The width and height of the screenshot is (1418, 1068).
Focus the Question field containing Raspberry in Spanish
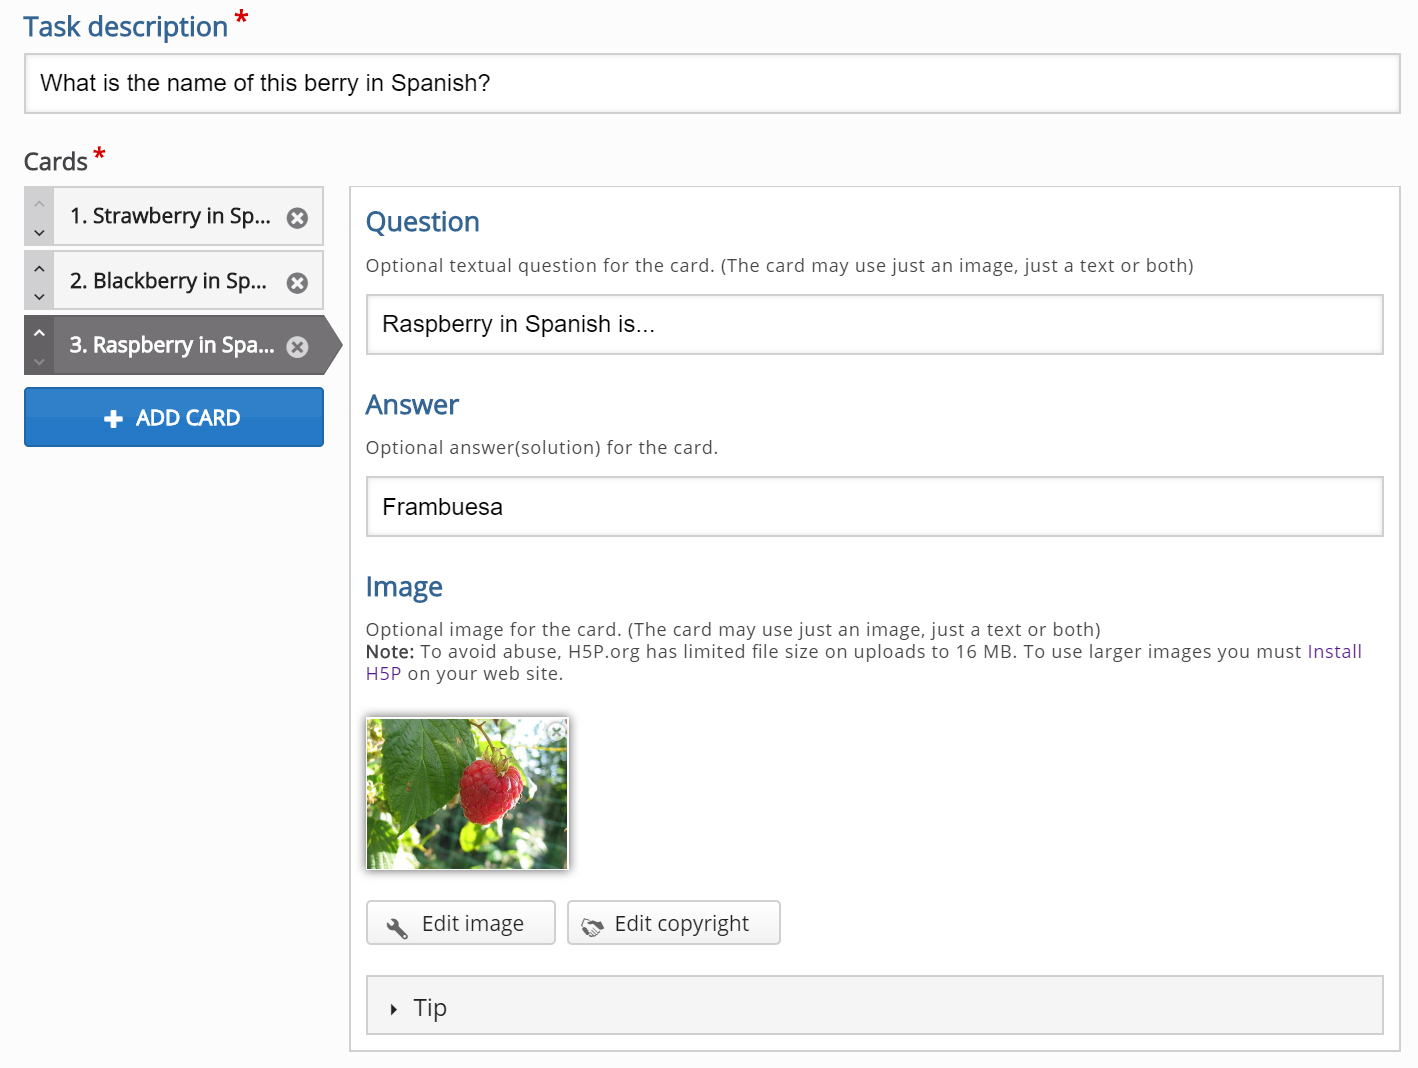875,324
